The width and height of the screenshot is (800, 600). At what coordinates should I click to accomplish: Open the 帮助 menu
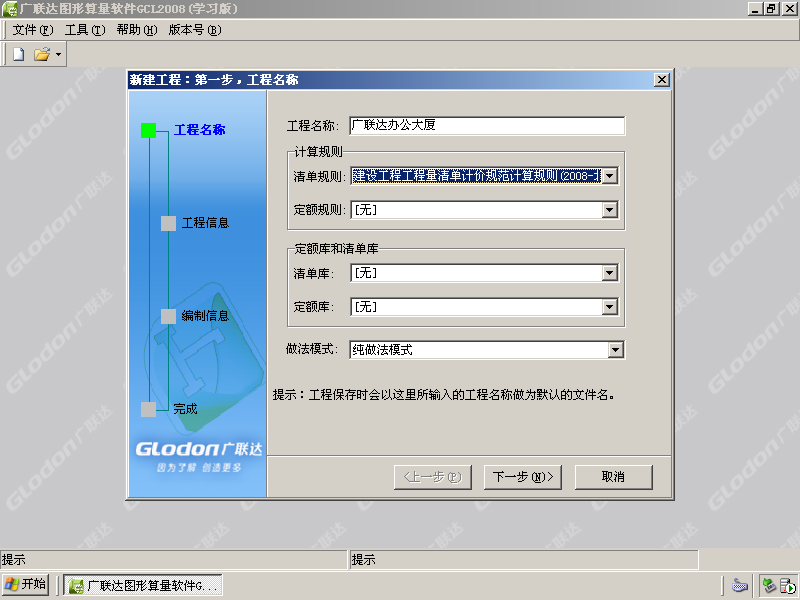[x=137, y=30]
